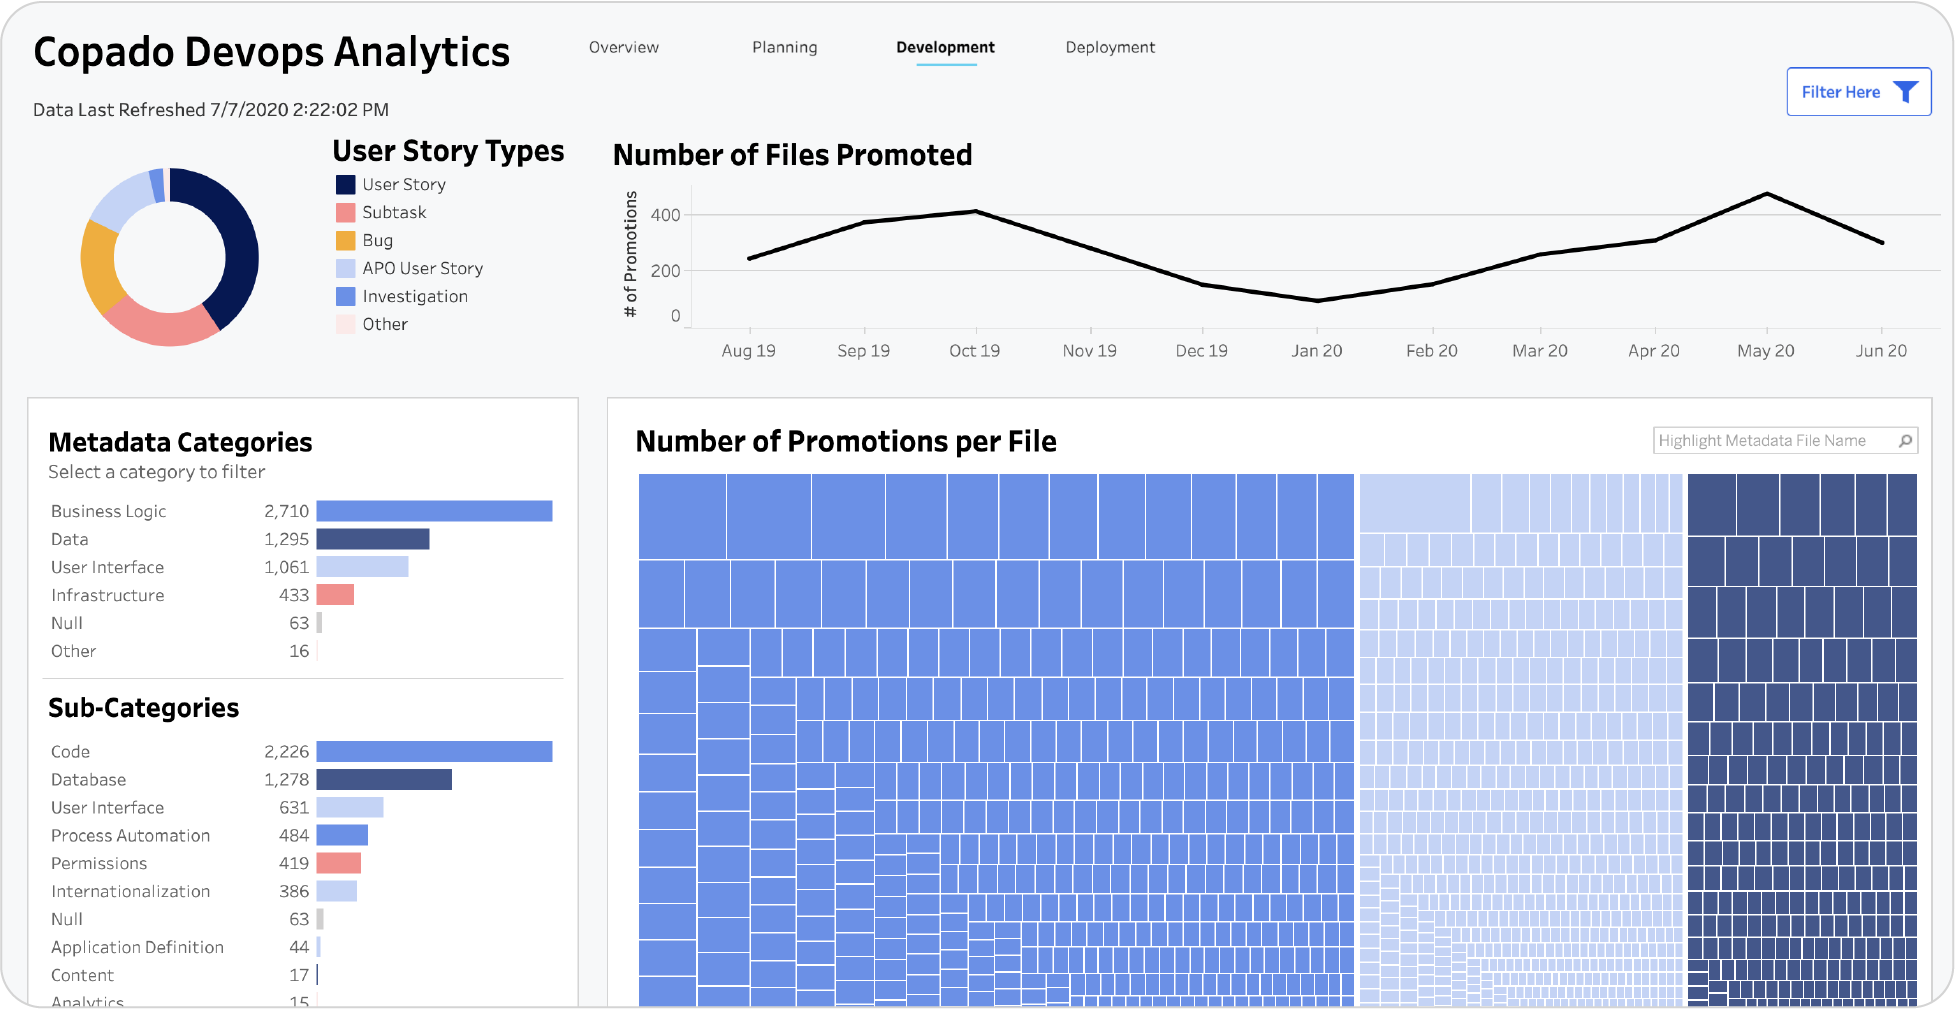Select the Infrastructure category pink bar

[335, 595]
